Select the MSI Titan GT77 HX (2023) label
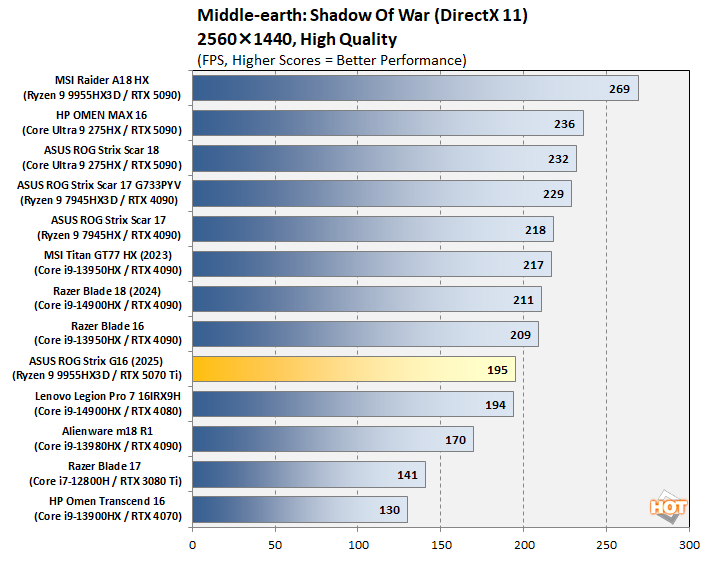The width and height of the screenshot is (708, 563). pos(108,255)
